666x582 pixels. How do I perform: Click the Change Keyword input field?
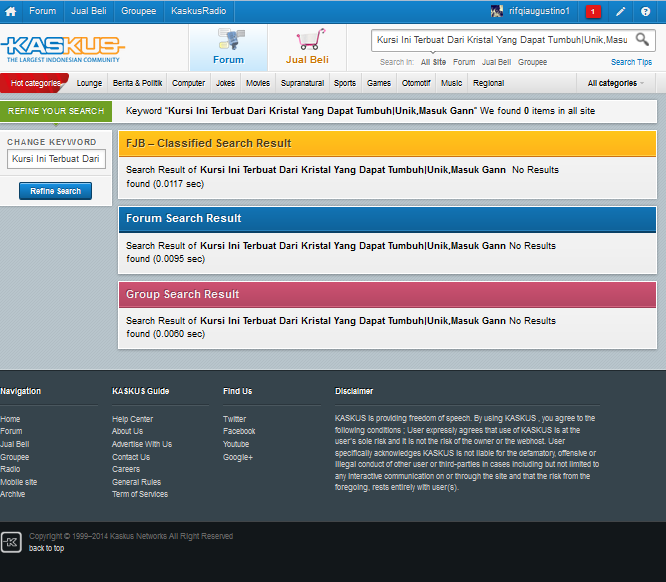pos(56,159)
